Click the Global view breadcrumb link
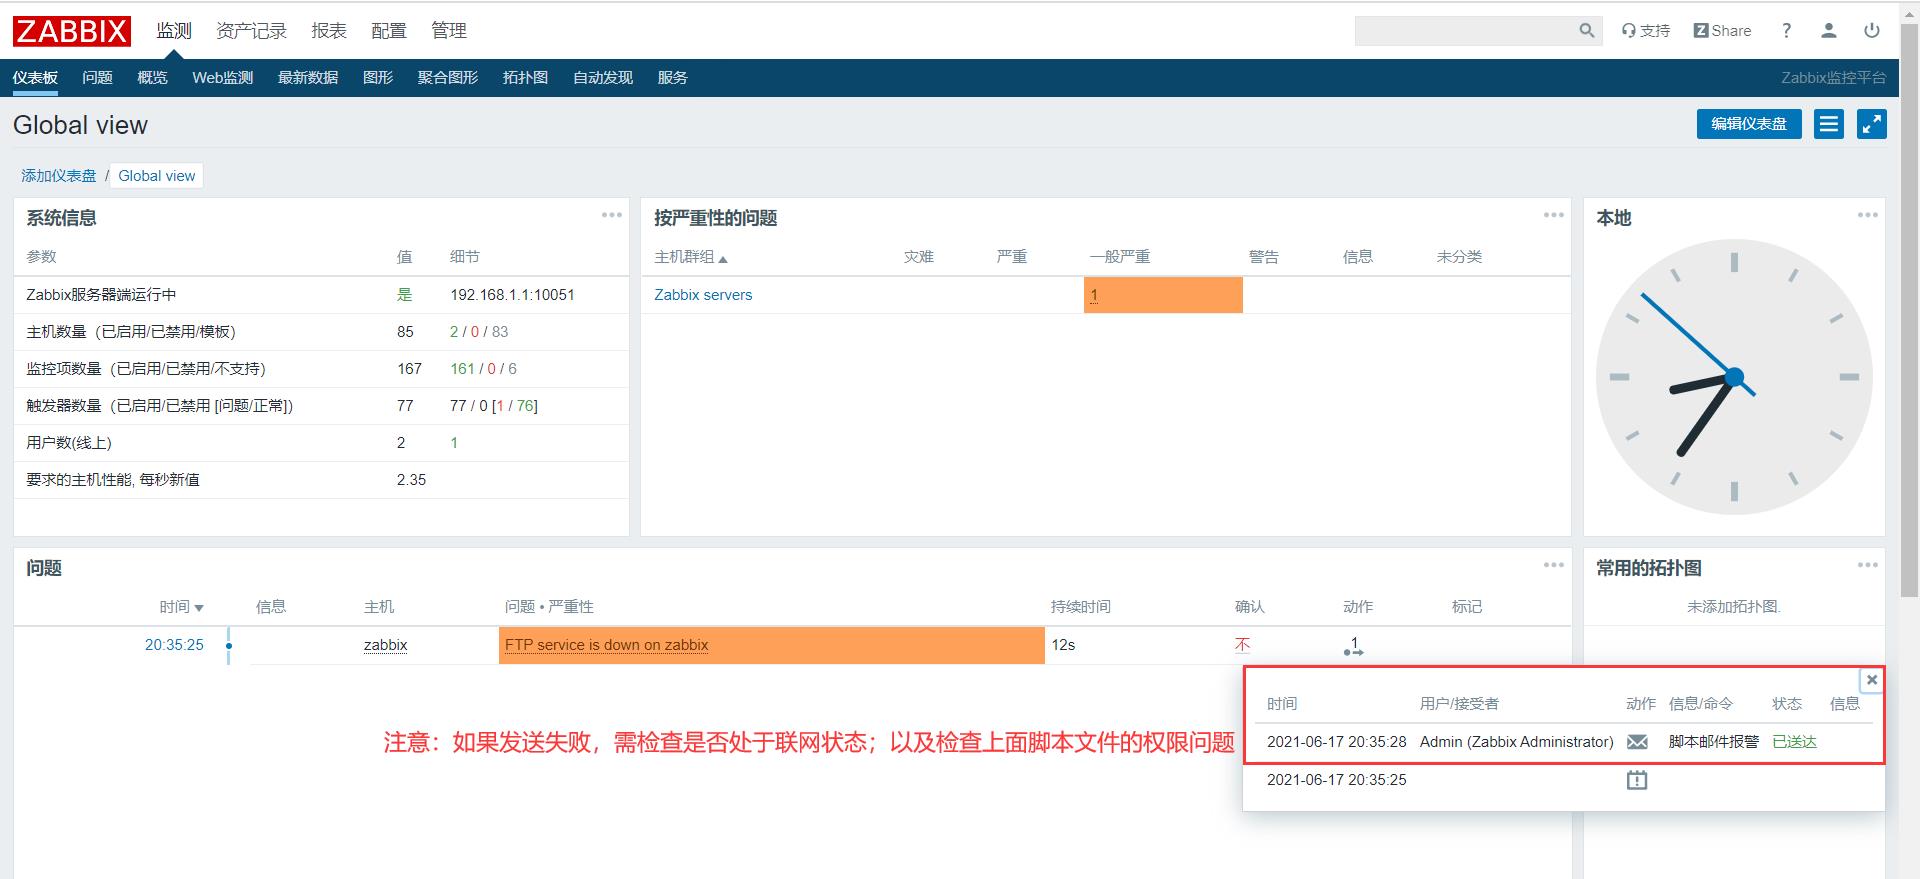Viewport: 1920px width, 879px height. (157, 175)
